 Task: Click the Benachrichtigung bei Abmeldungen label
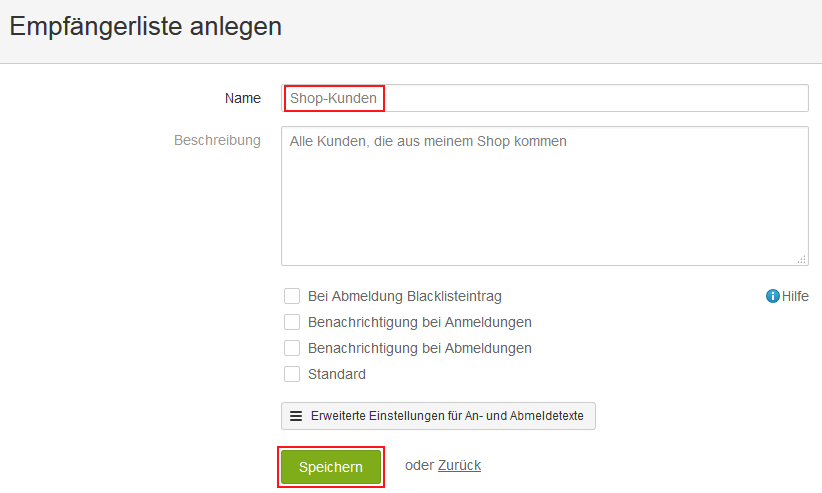click(x=420, y=348)
